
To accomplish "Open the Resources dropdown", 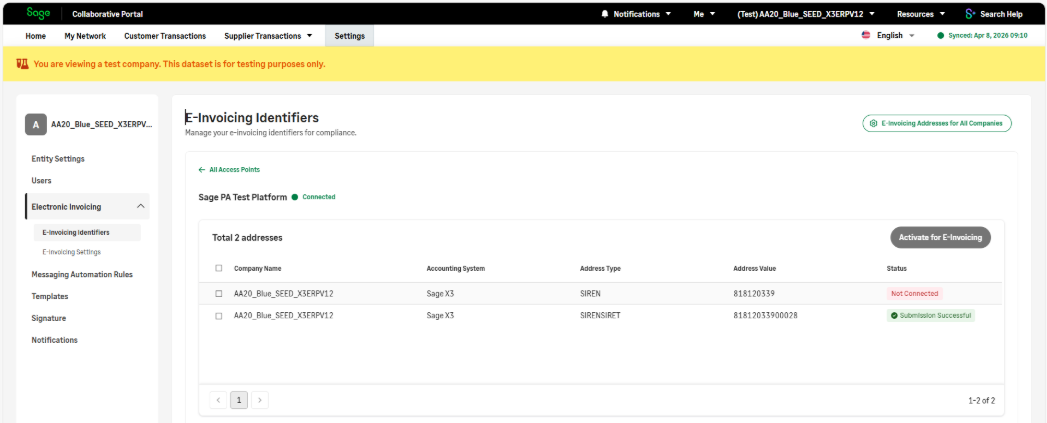I will coord(921,14).
